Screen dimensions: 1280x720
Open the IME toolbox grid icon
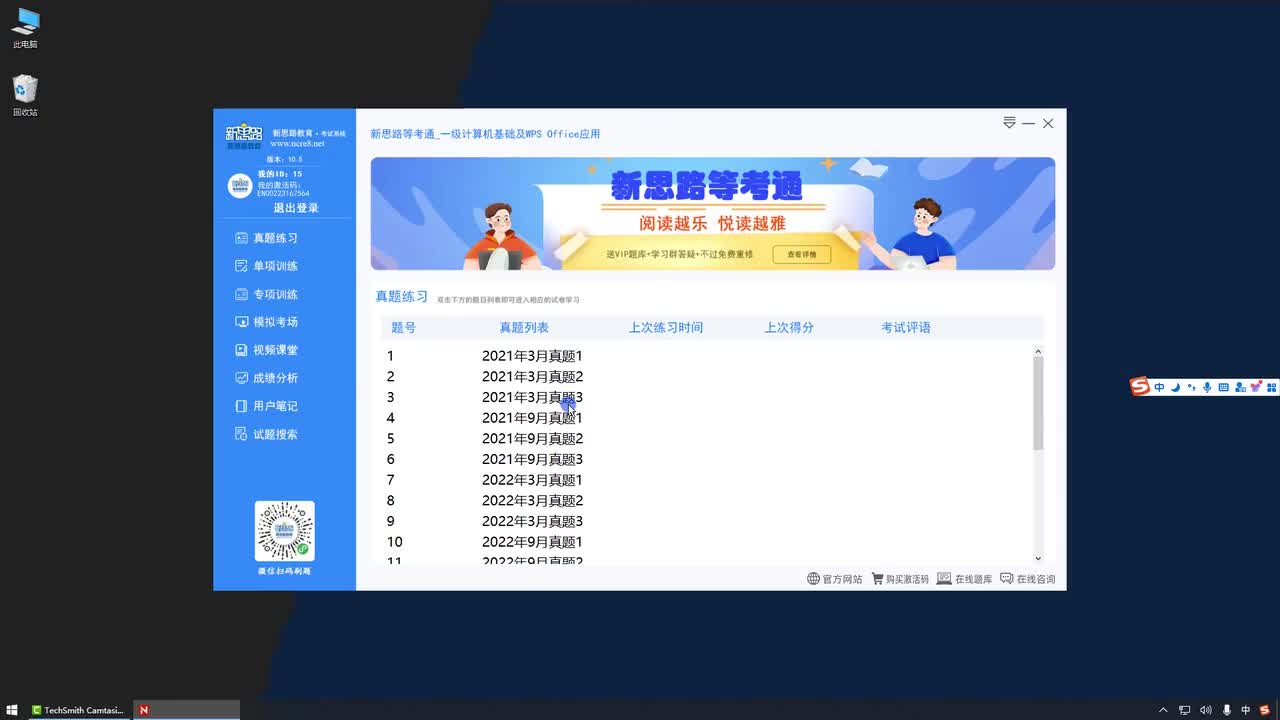click(x=1272, y=387)
